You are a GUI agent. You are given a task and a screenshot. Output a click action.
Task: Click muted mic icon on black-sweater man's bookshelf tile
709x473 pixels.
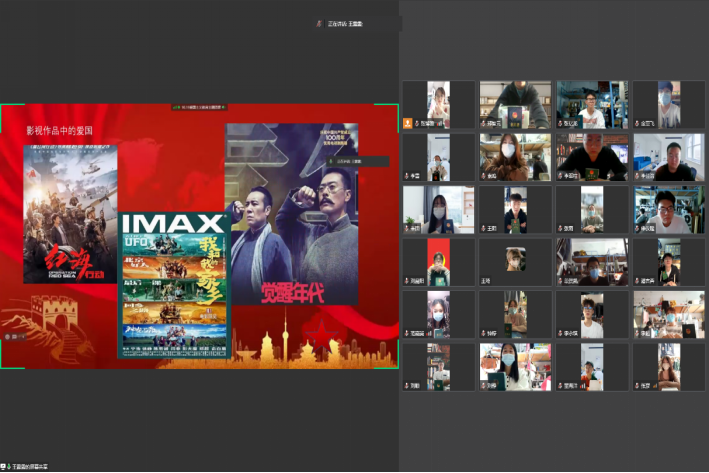pos(560,176)
